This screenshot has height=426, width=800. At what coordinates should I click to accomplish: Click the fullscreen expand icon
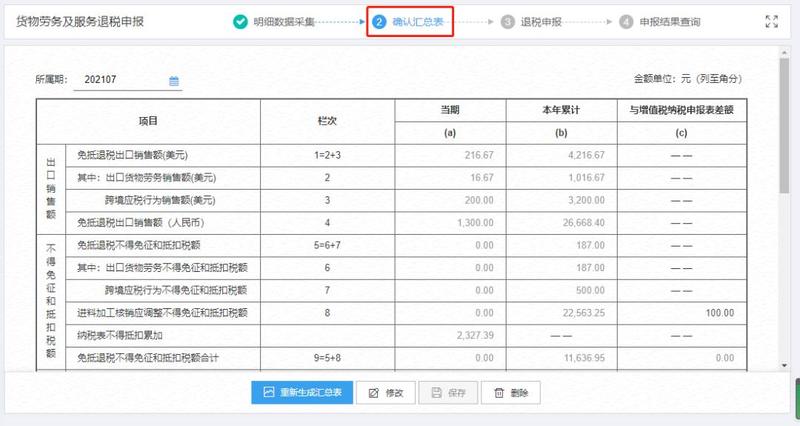tap(771, 21)
